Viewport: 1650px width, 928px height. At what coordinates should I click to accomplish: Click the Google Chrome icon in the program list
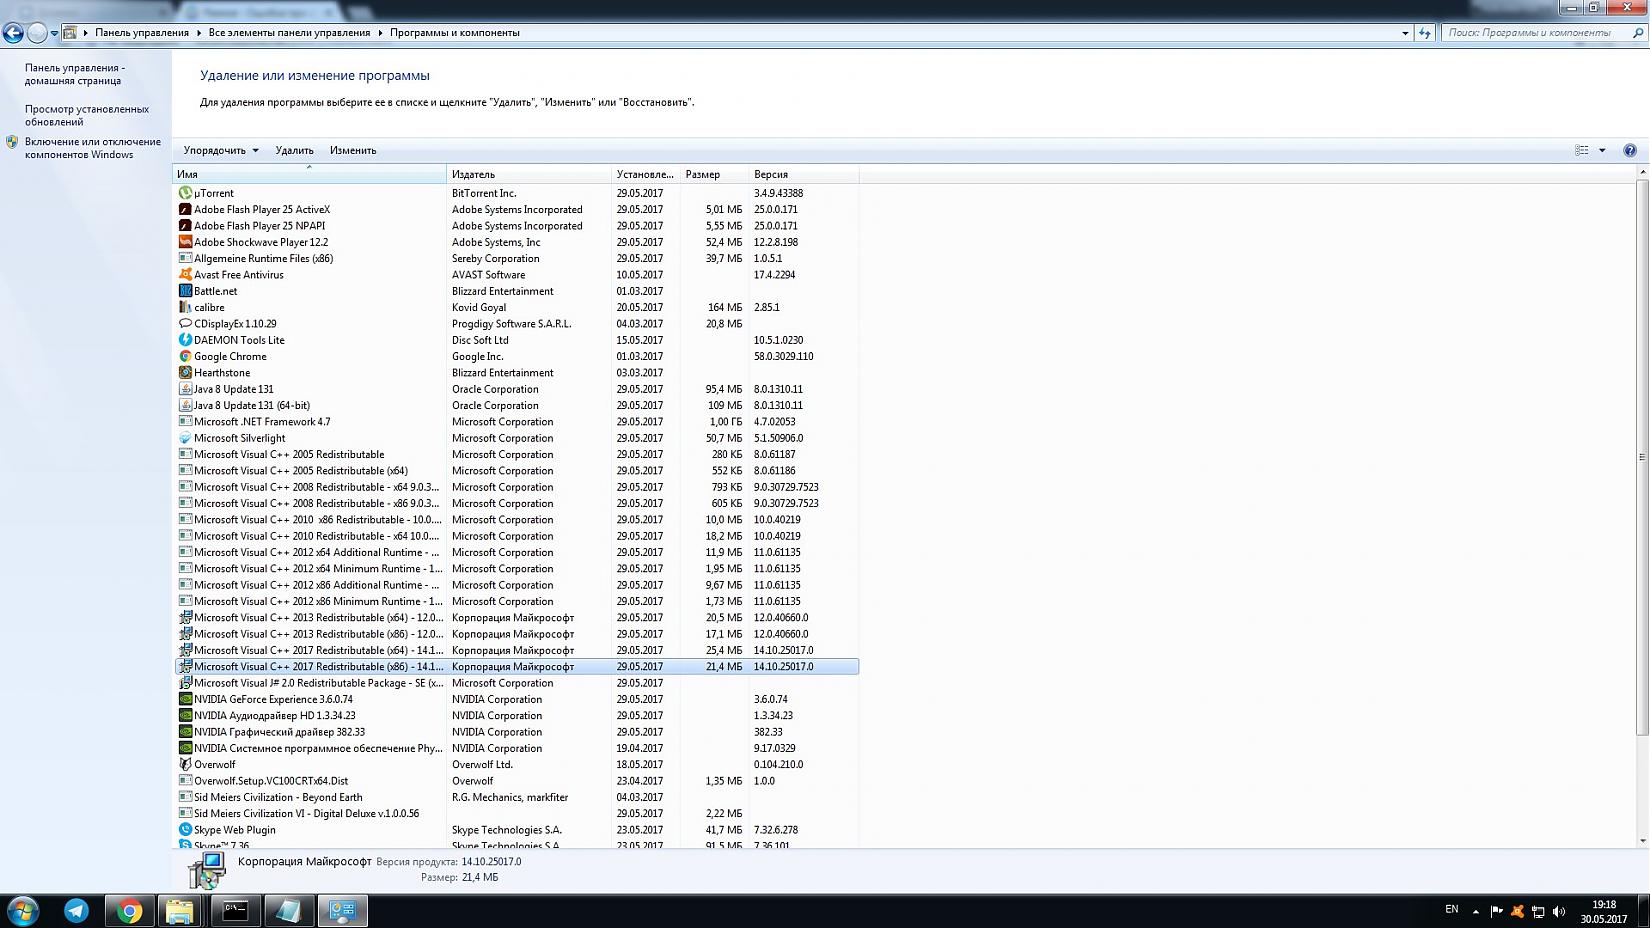coord(185,356)
